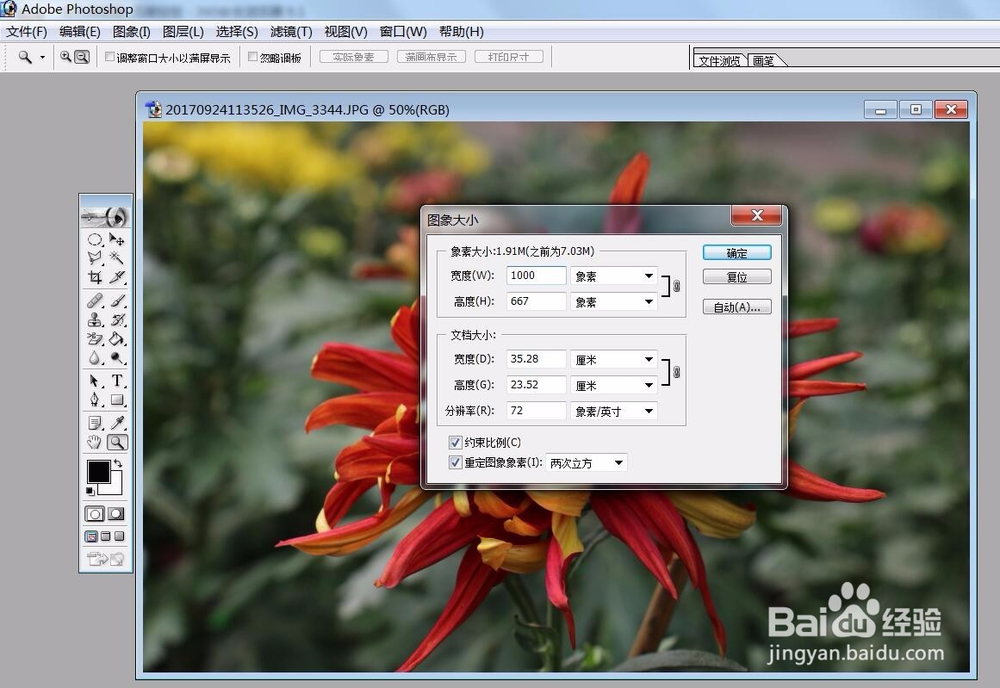Click the pixel width field showing 1000
The height and width of the screenshot is (688, 1000).
tap(536, 275)
